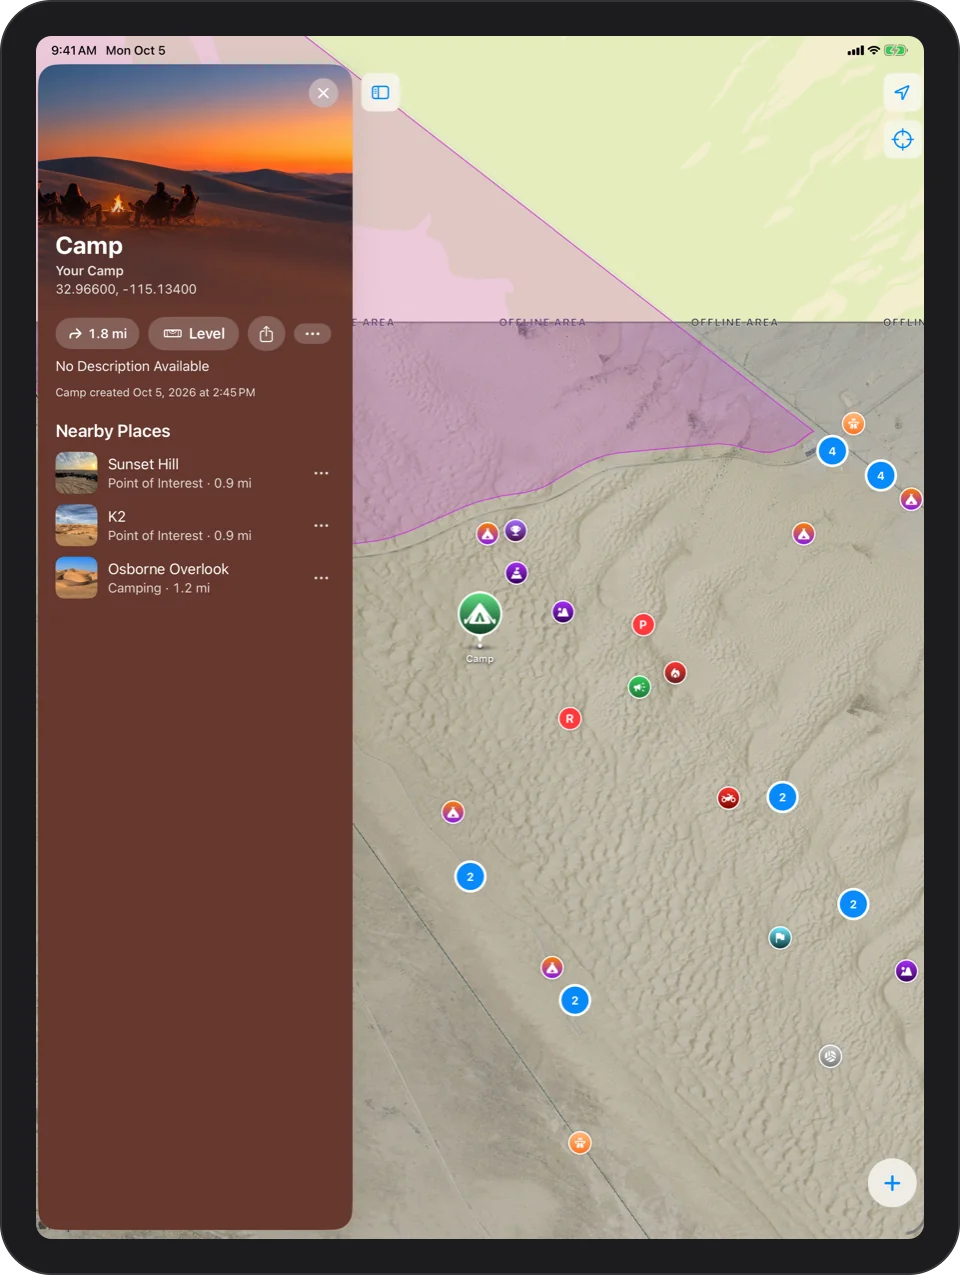Select the purple trophy map marker
This screenshot has height=1275, width=960.
click(x=515, y=531)
